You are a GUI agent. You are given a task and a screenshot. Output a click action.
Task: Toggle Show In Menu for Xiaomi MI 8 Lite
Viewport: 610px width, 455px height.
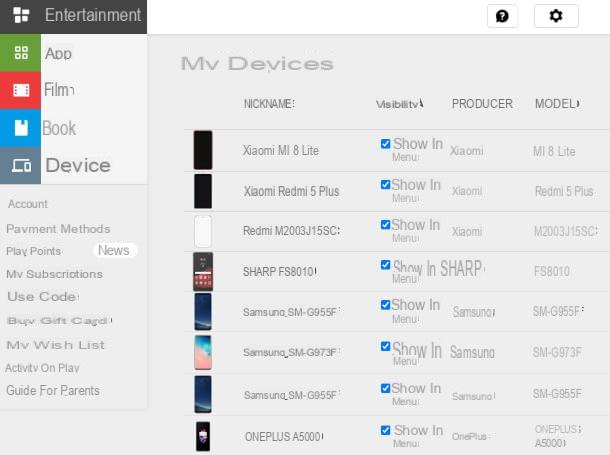pos(385,144)
